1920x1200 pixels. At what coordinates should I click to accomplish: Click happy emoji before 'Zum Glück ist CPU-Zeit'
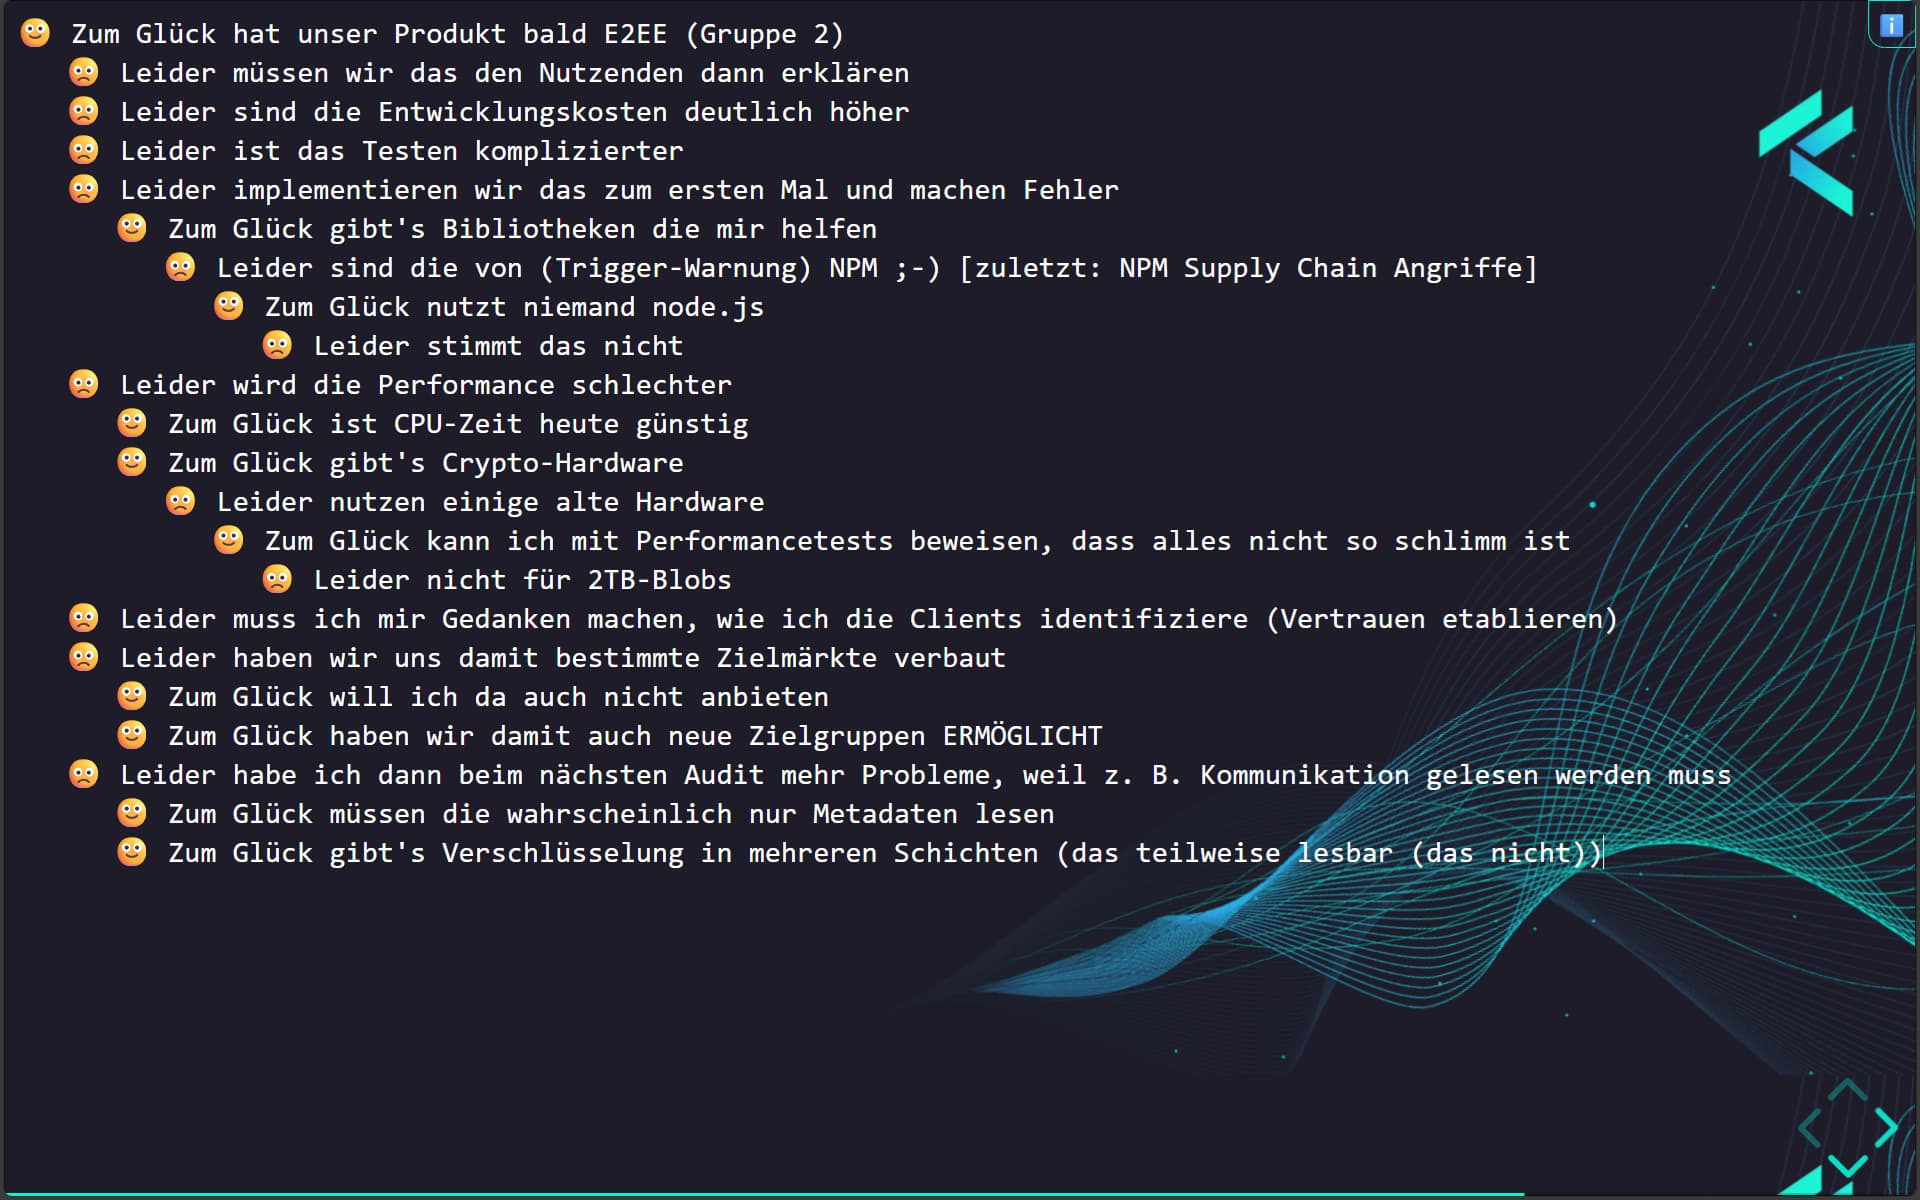(x=132, y=423)
